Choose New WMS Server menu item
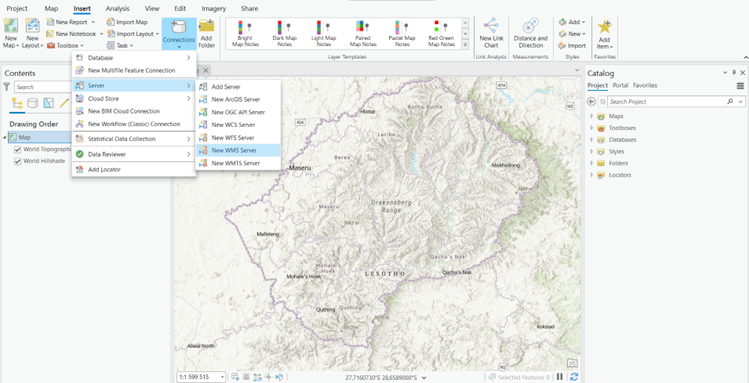Viewport: 749px width, 383px height. [238, 150]
